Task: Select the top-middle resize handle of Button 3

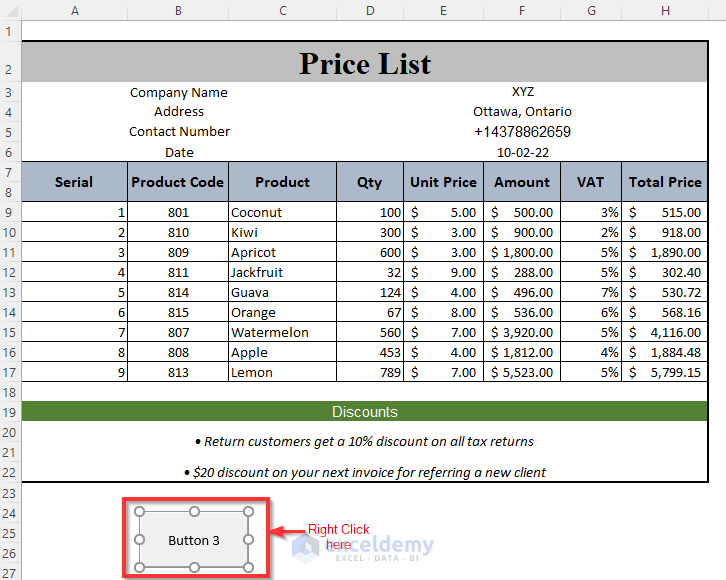Action: tap(194, 511)
